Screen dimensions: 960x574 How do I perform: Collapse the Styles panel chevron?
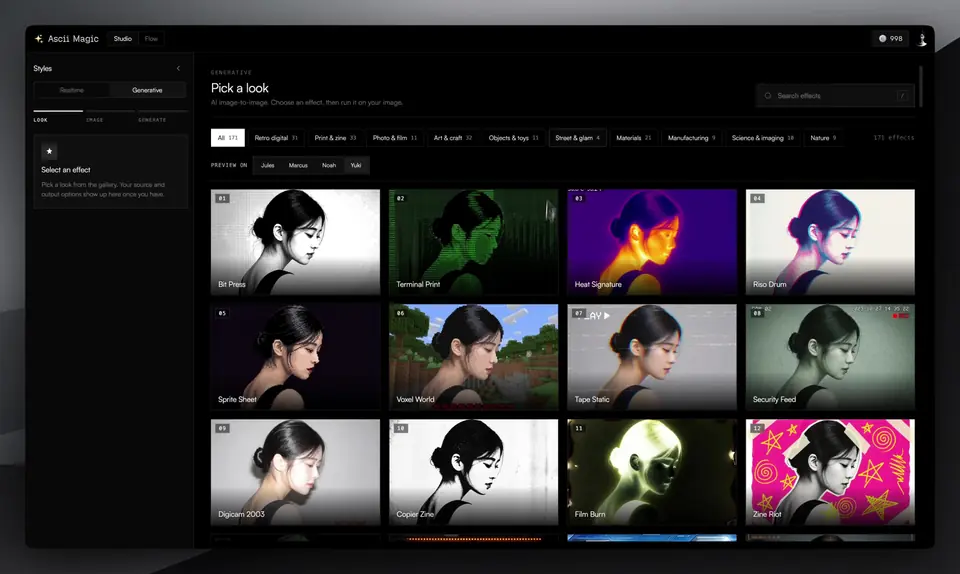pyautogui.click(x=178, y=69)
